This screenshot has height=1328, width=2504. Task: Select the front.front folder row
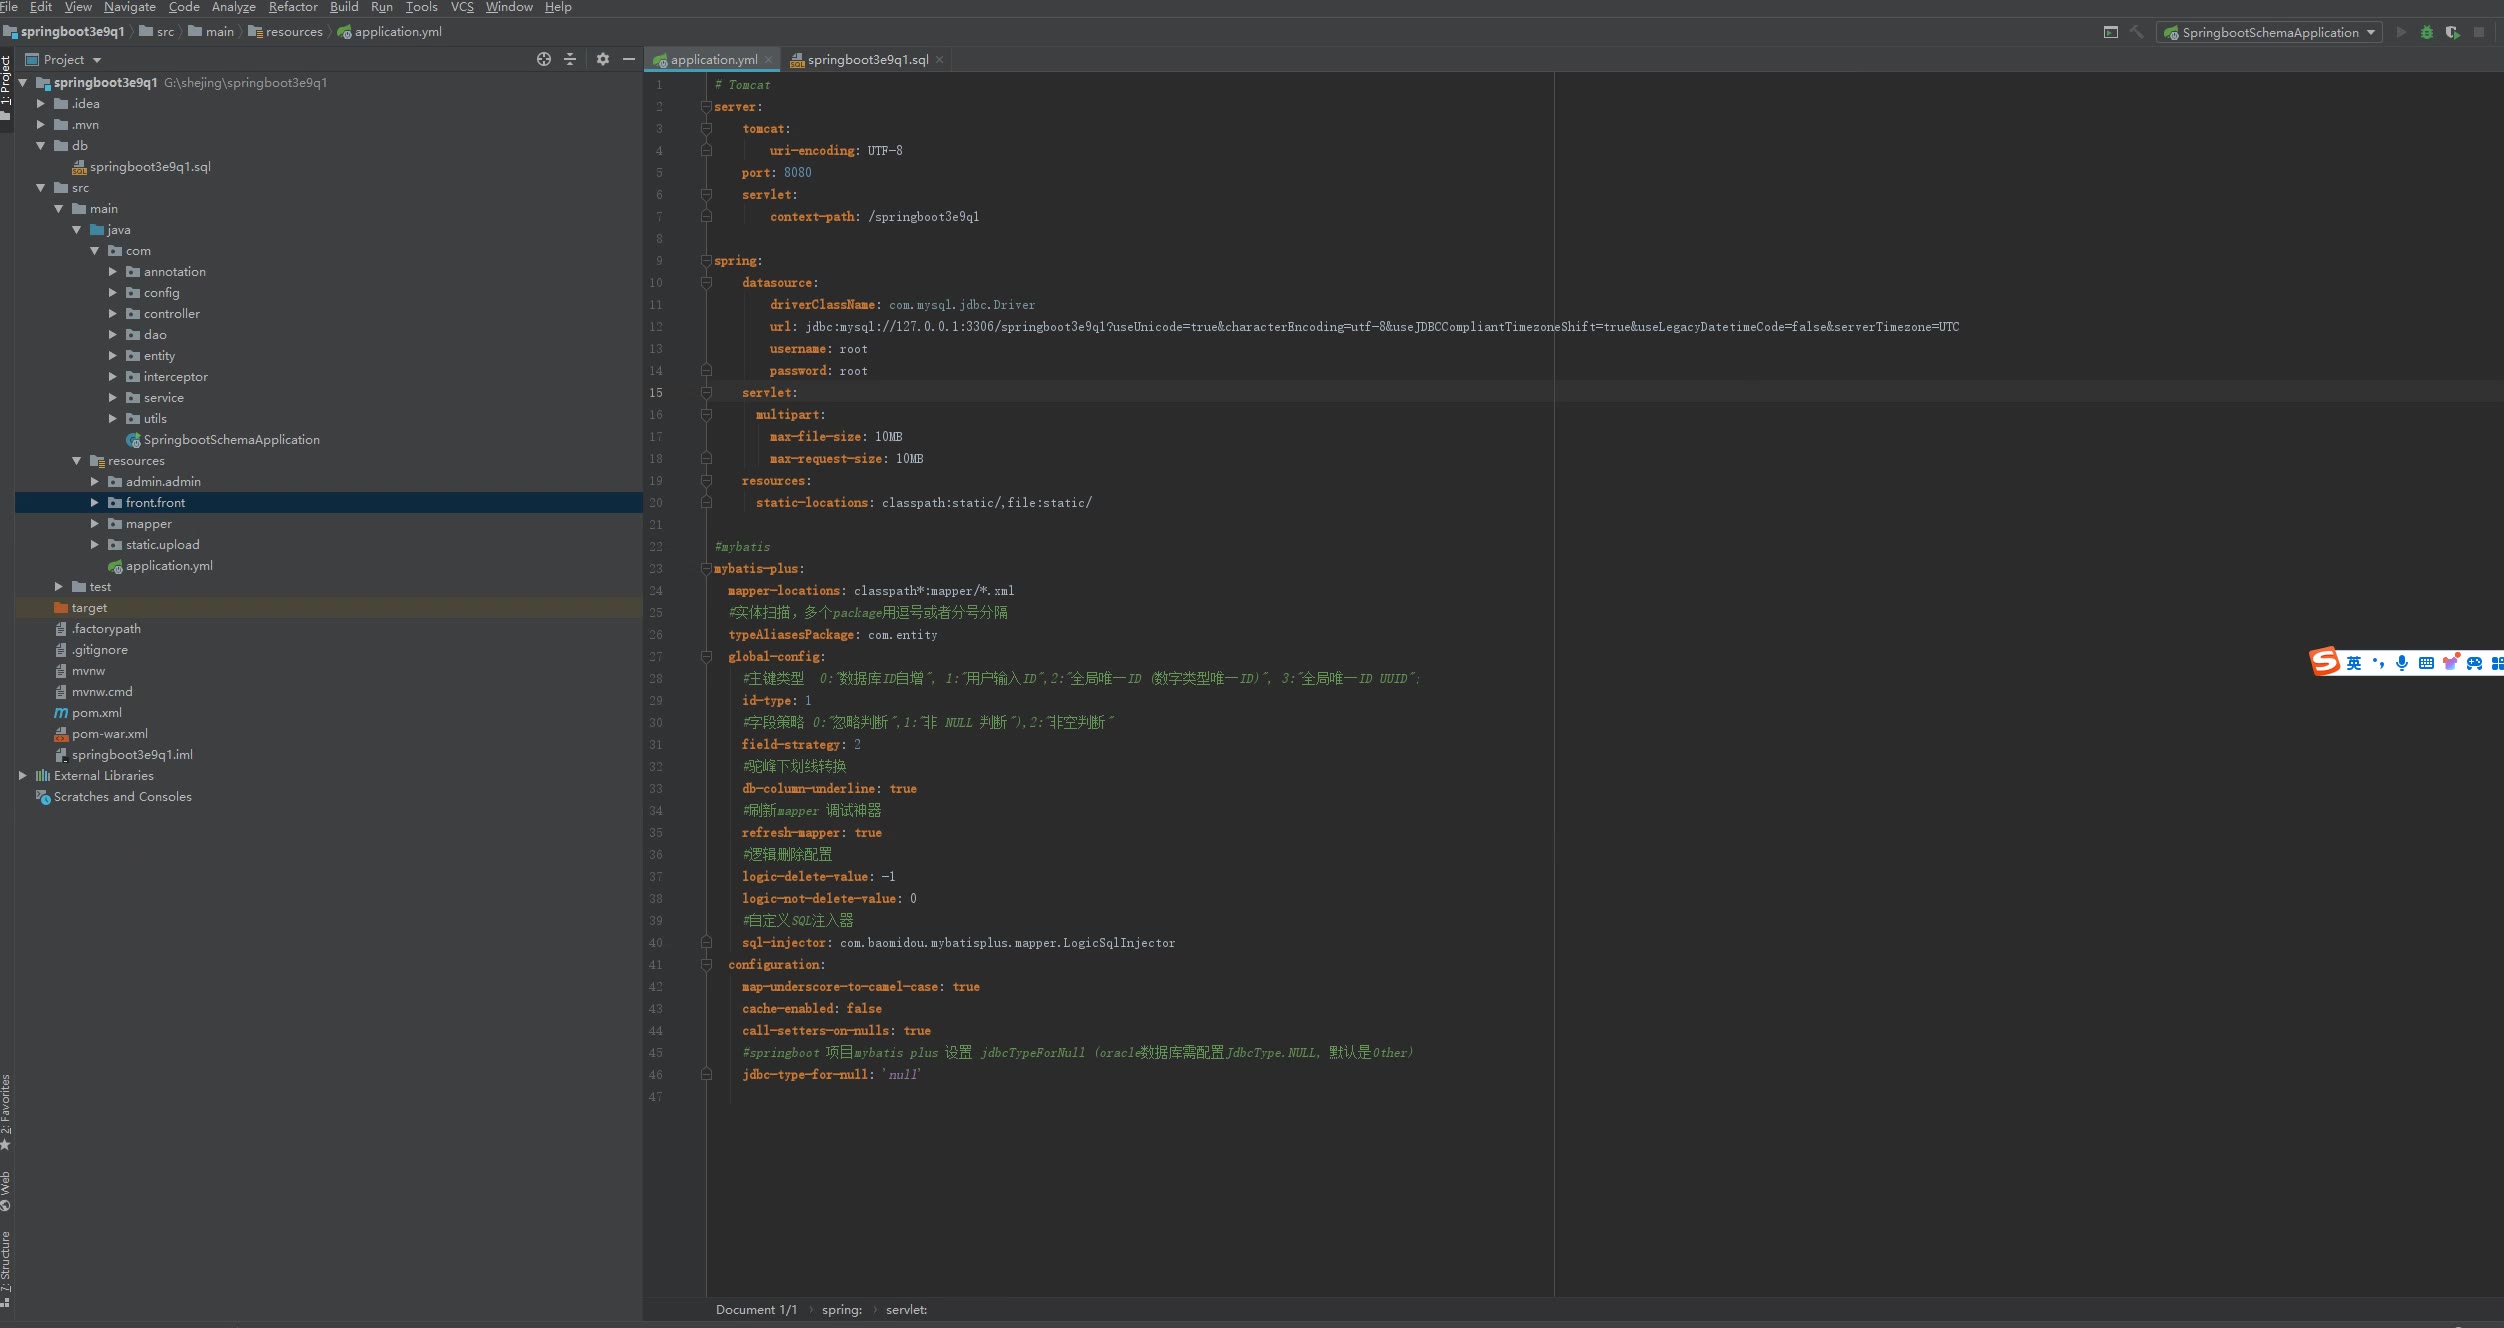[x=328, y=502]
